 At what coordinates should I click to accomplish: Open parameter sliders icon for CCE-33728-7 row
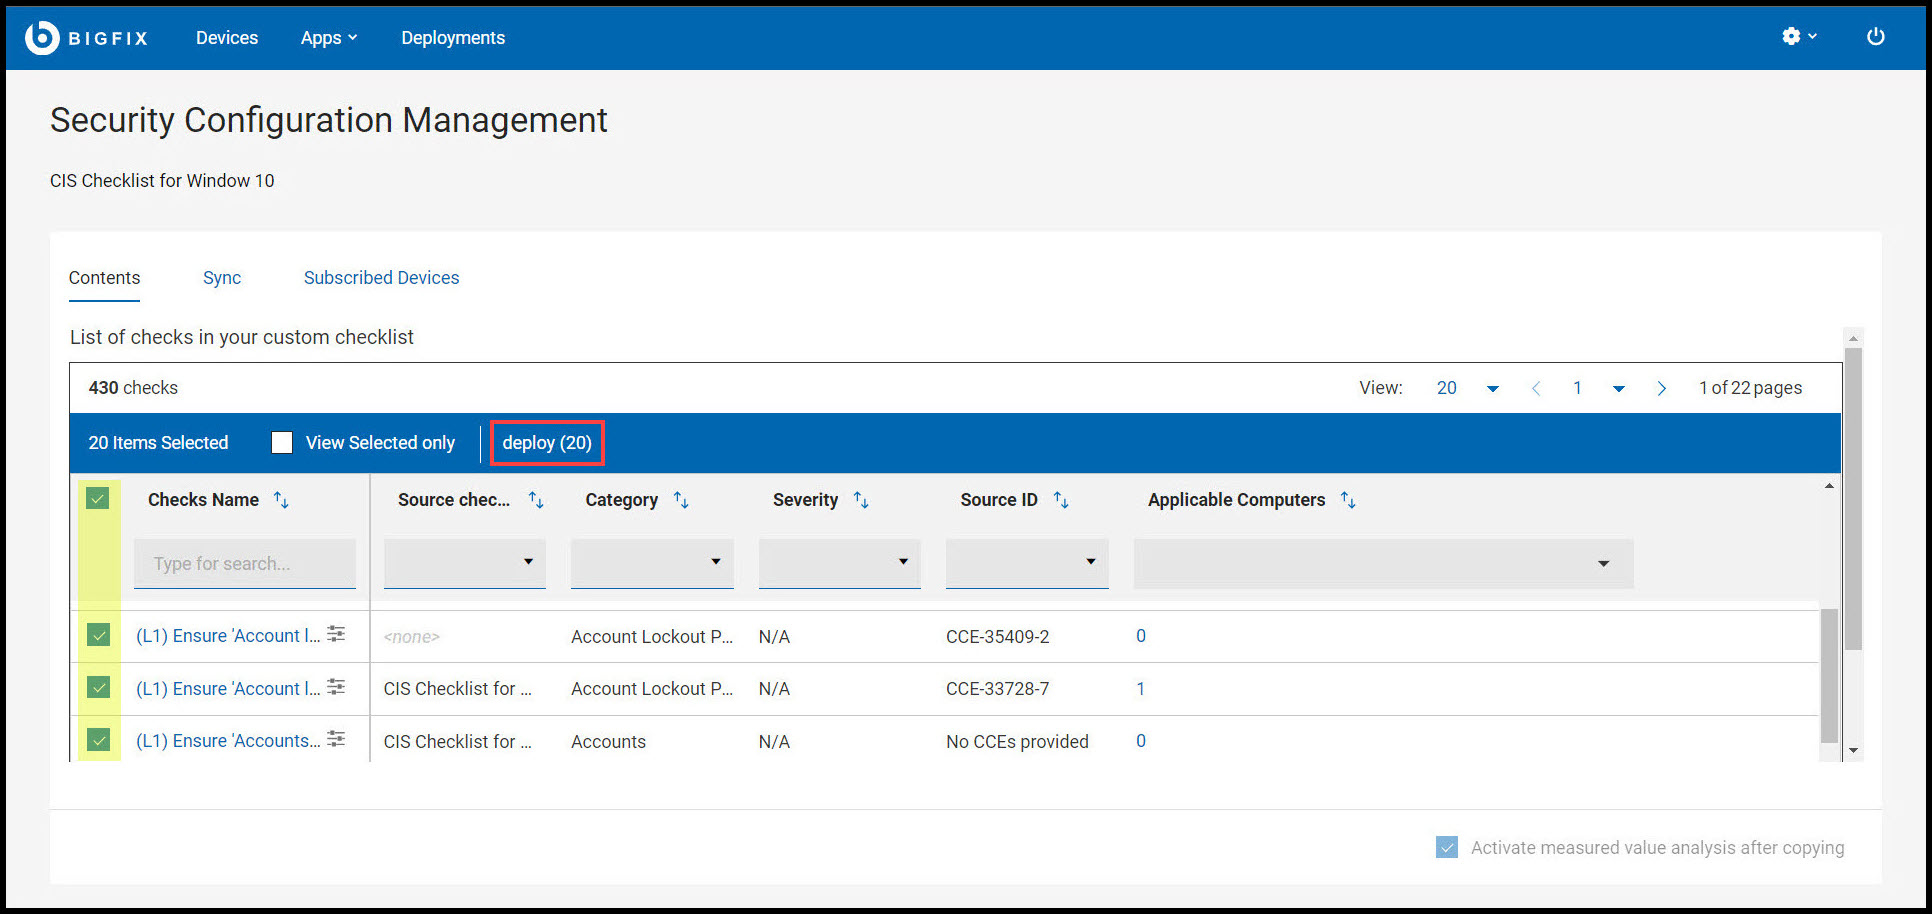pyautogui.click(x=337, y=687)
